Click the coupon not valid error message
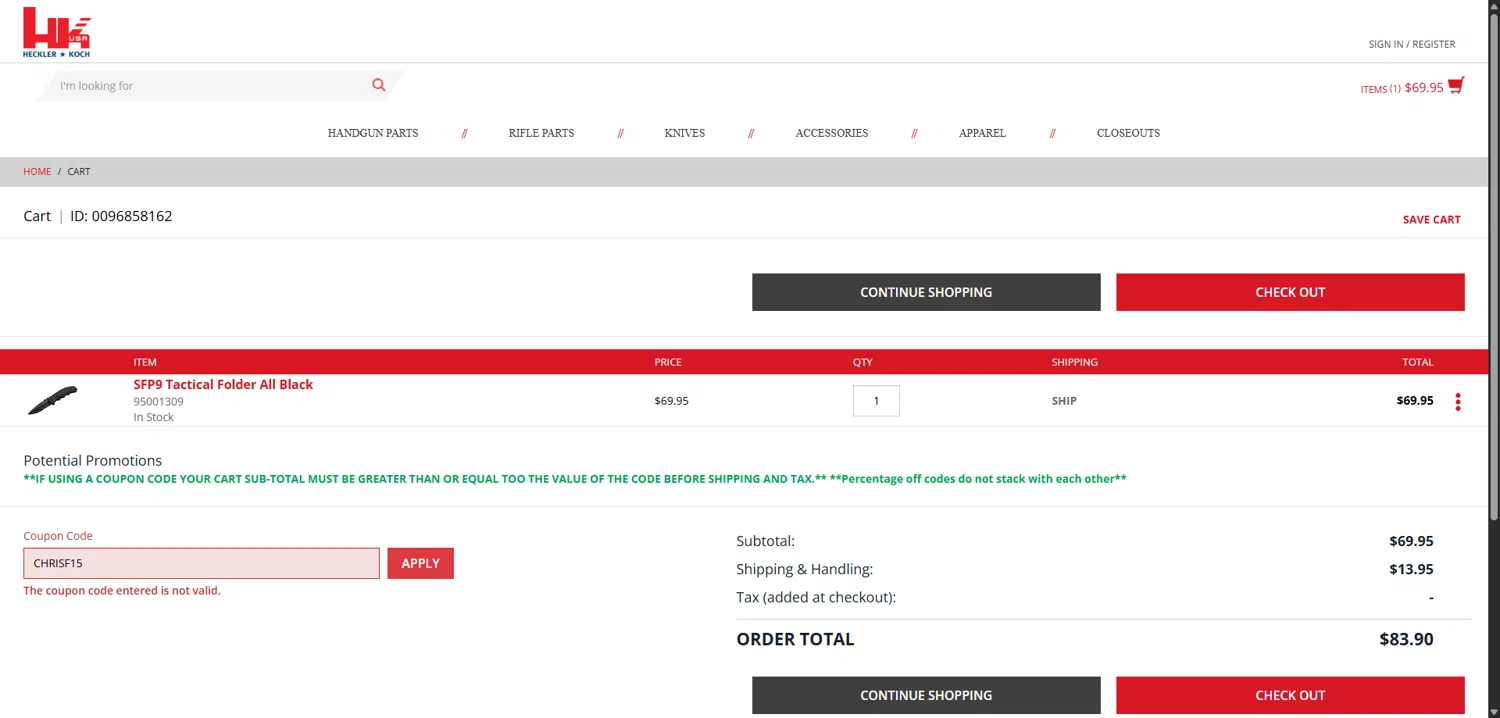Image resolution: width=1500 pixels, height=718 pixels. click(x=122, y=591)
